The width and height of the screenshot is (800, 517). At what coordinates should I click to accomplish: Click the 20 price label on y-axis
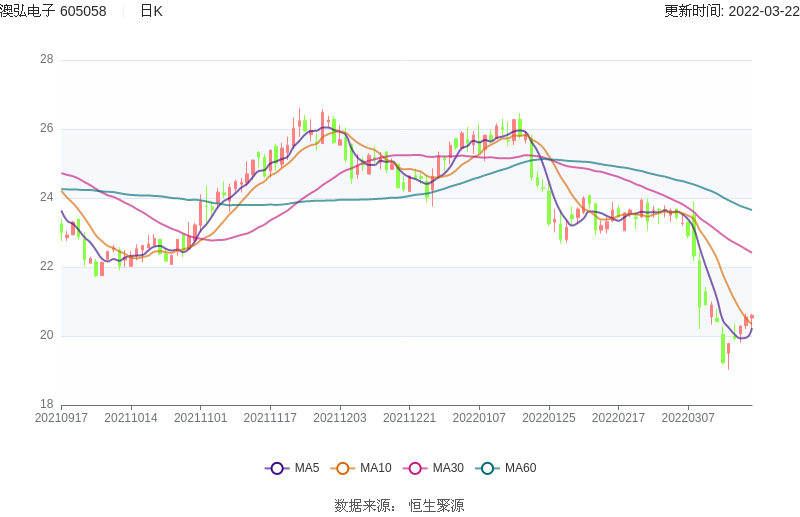coord(46,335)
